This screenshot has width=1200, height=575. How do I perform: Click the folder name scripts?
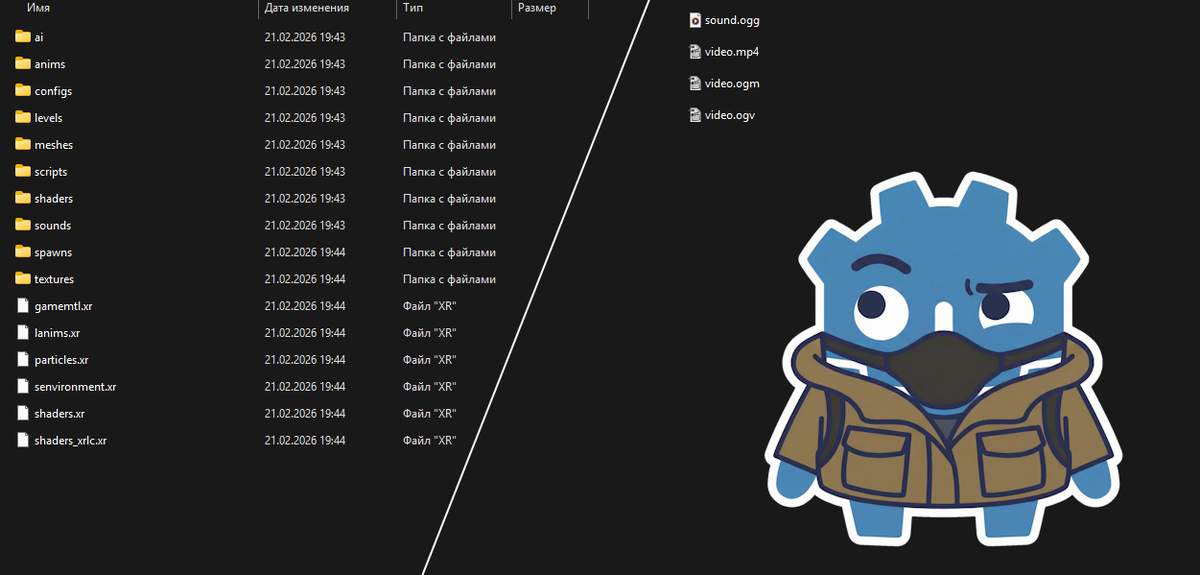tap(51, 172)
